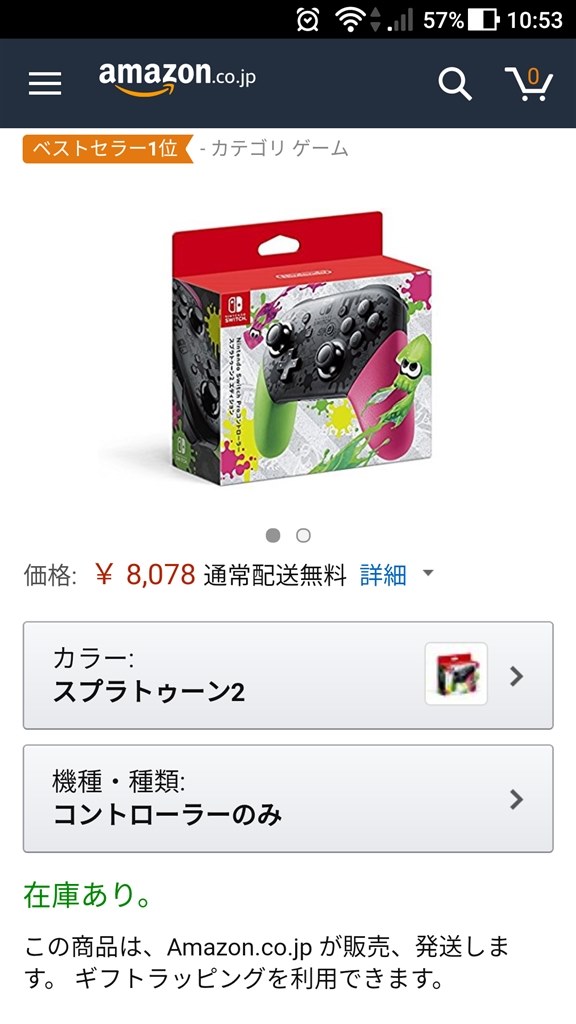Tap the Amazon.co.jp logo
The width and height of the screenshot is (576, 1024).
[177, 78]
